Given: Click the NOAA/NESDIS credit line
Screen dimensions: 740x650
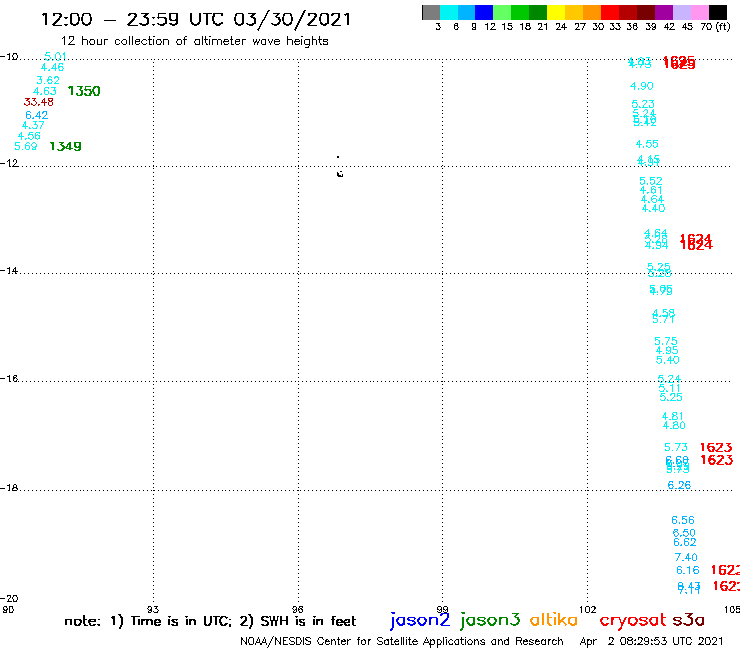Looking at the screenshot, I should 402,641.
